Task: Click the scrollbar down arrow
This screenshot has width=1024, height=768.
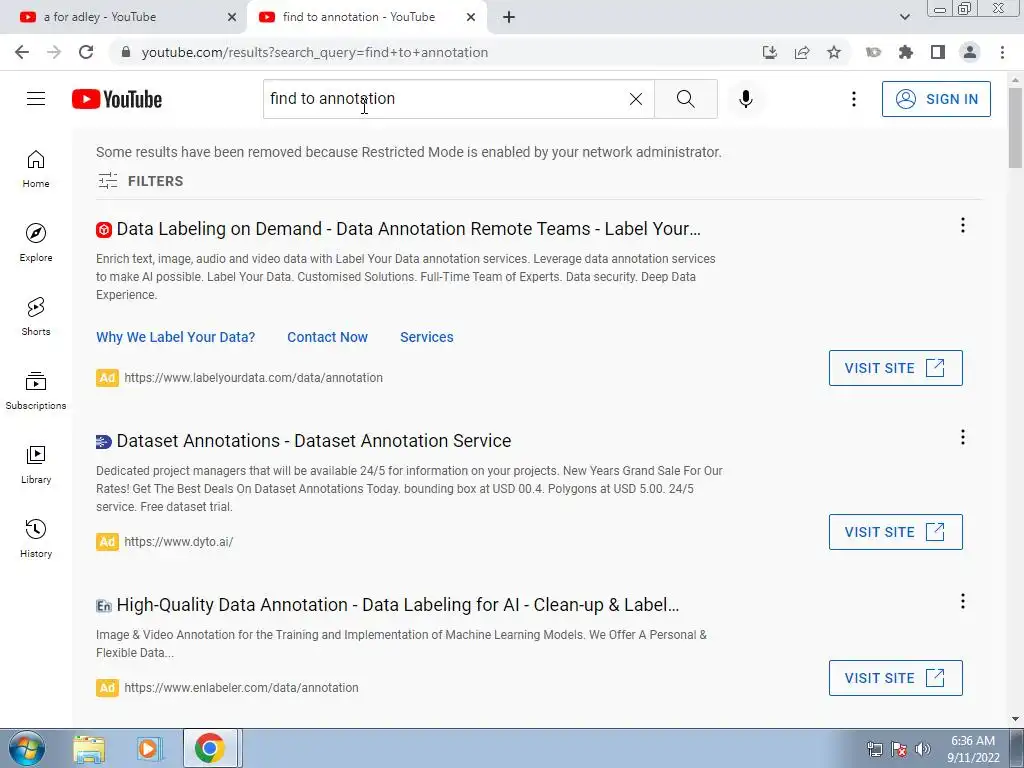Action: click(1015, 719)
